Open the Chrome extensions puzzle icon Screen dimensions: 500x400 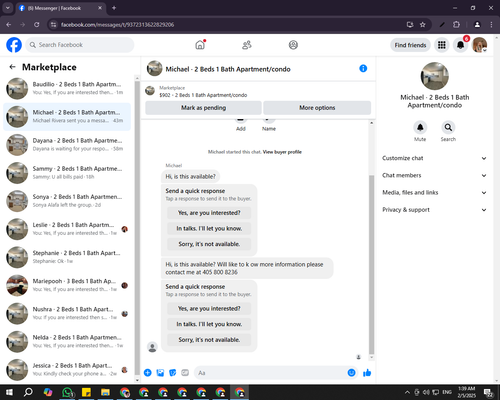click(456, 25)
